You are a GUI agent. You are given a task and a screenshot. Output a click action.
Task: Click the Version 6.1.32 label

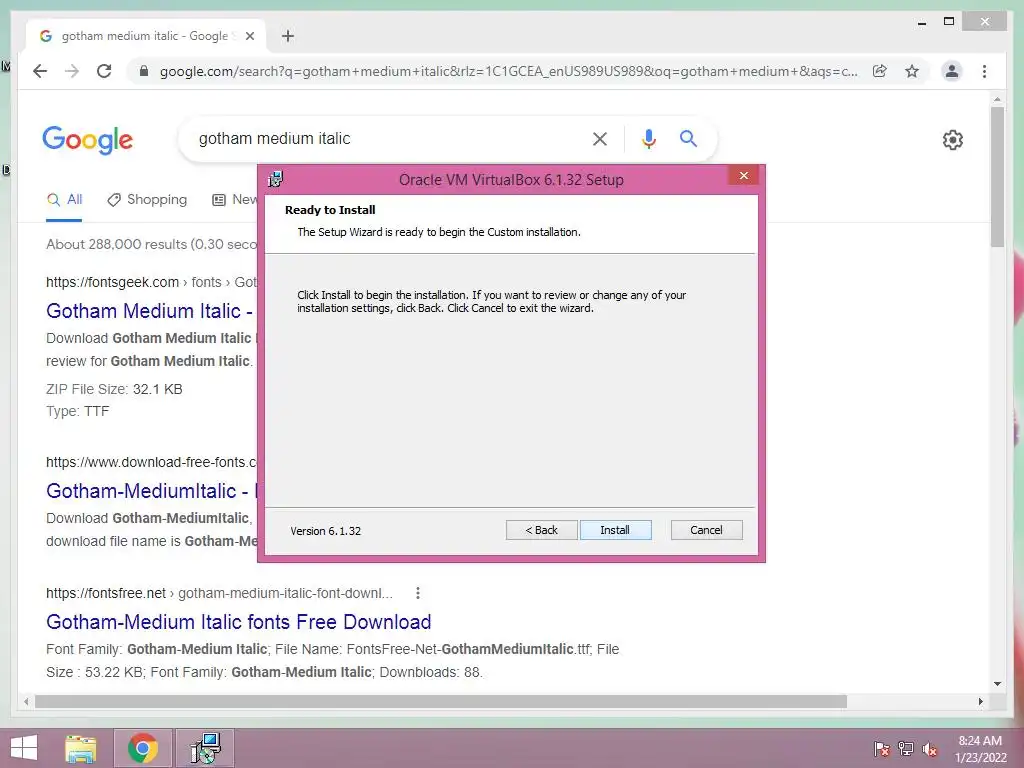pyautogui.click(x=326, y=531)
